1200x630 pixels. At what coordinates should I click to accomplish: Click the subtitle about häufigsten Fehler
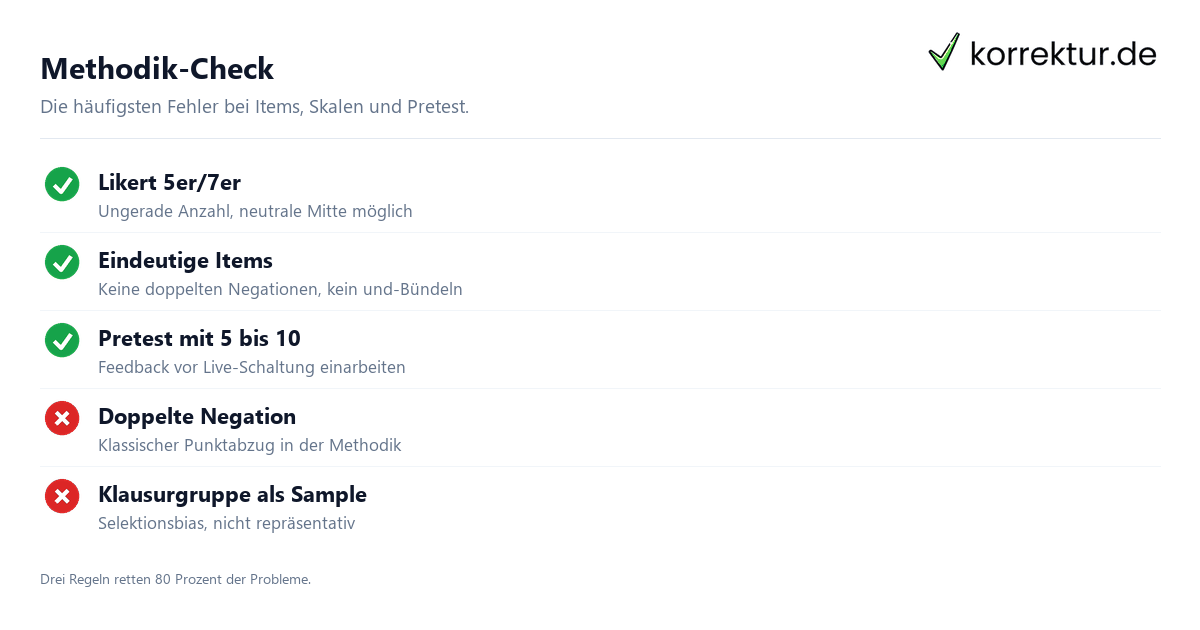[x=254, y=106]
